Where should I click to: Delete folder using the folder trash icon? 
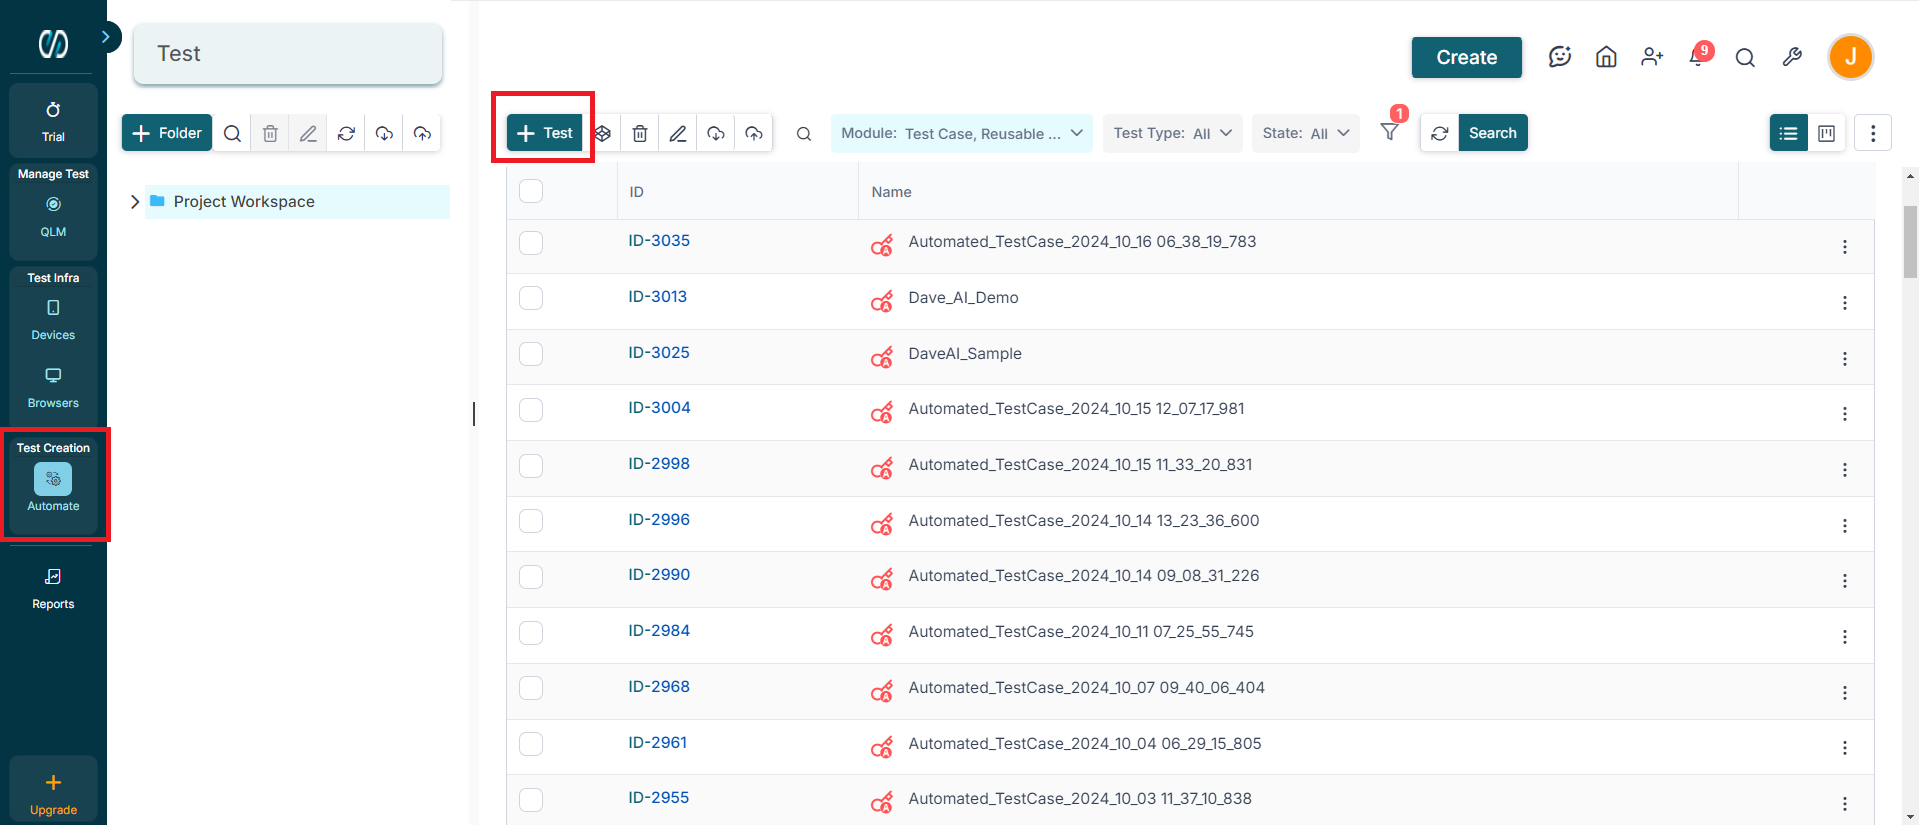coord(270,133)
